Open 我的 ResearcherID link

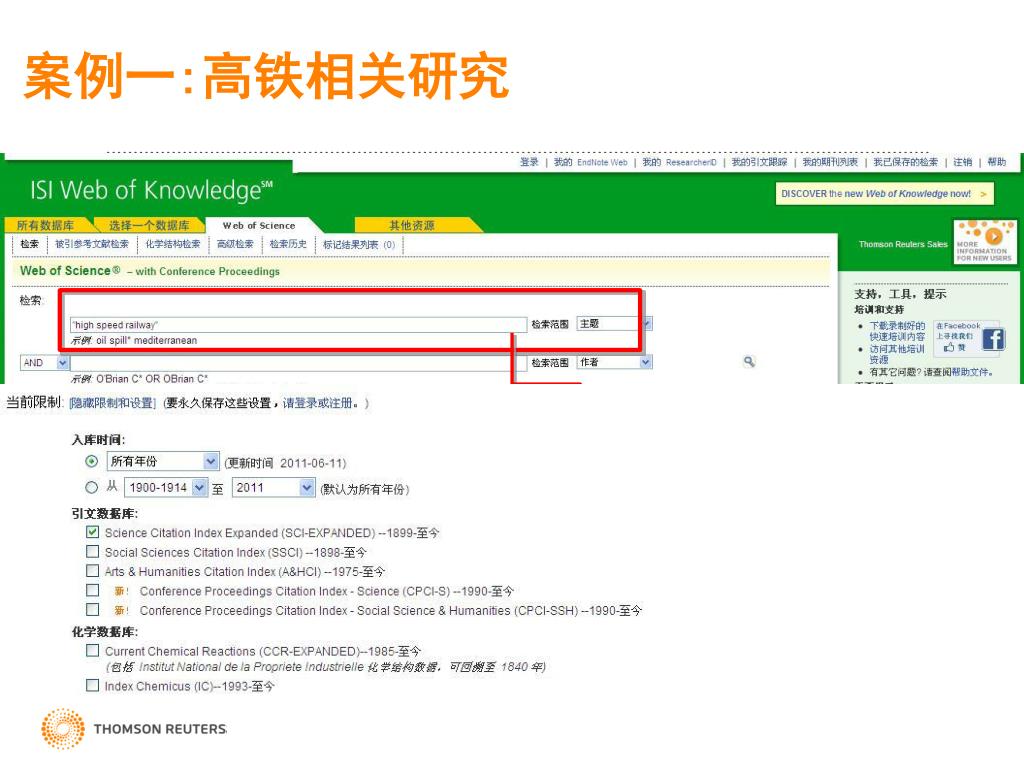click(x=679, y=162)
